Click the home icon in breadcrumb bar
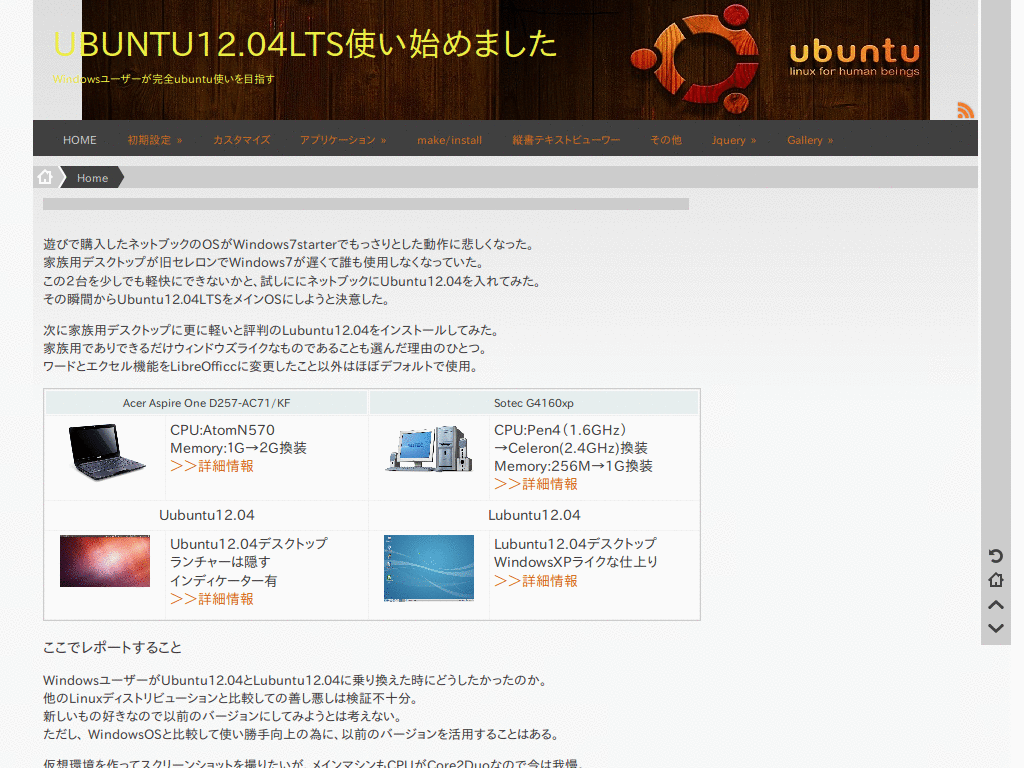 click(x=45, y=177)
